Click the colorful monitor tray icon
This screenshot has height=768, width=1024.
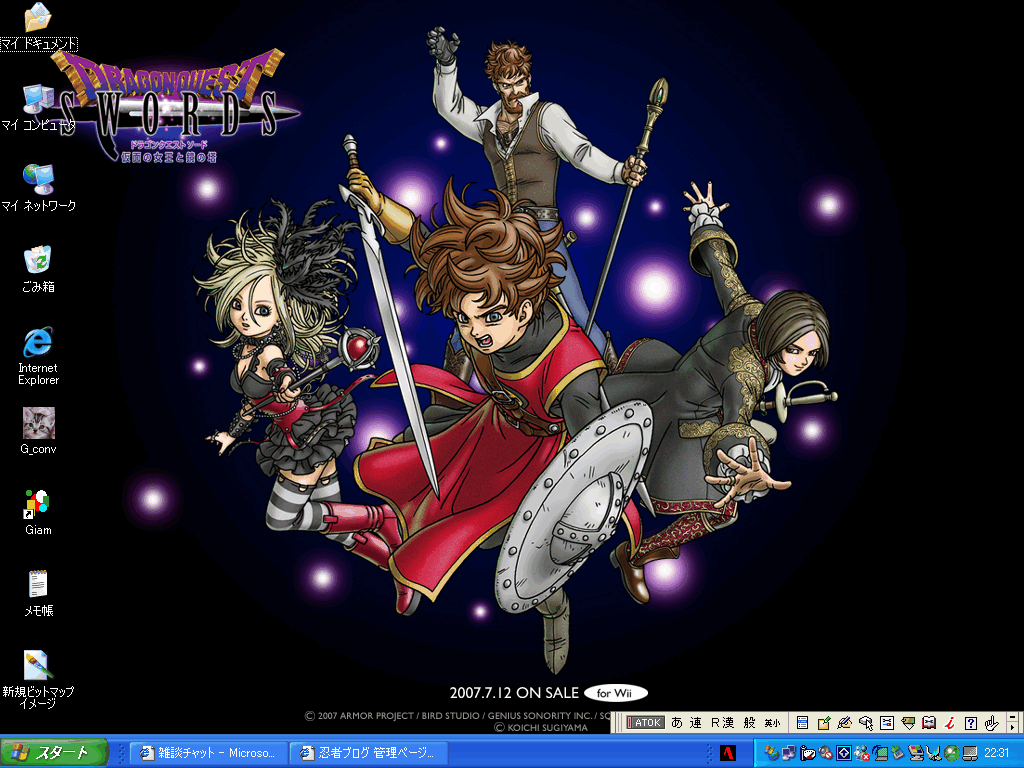click(x=916, y=754)
